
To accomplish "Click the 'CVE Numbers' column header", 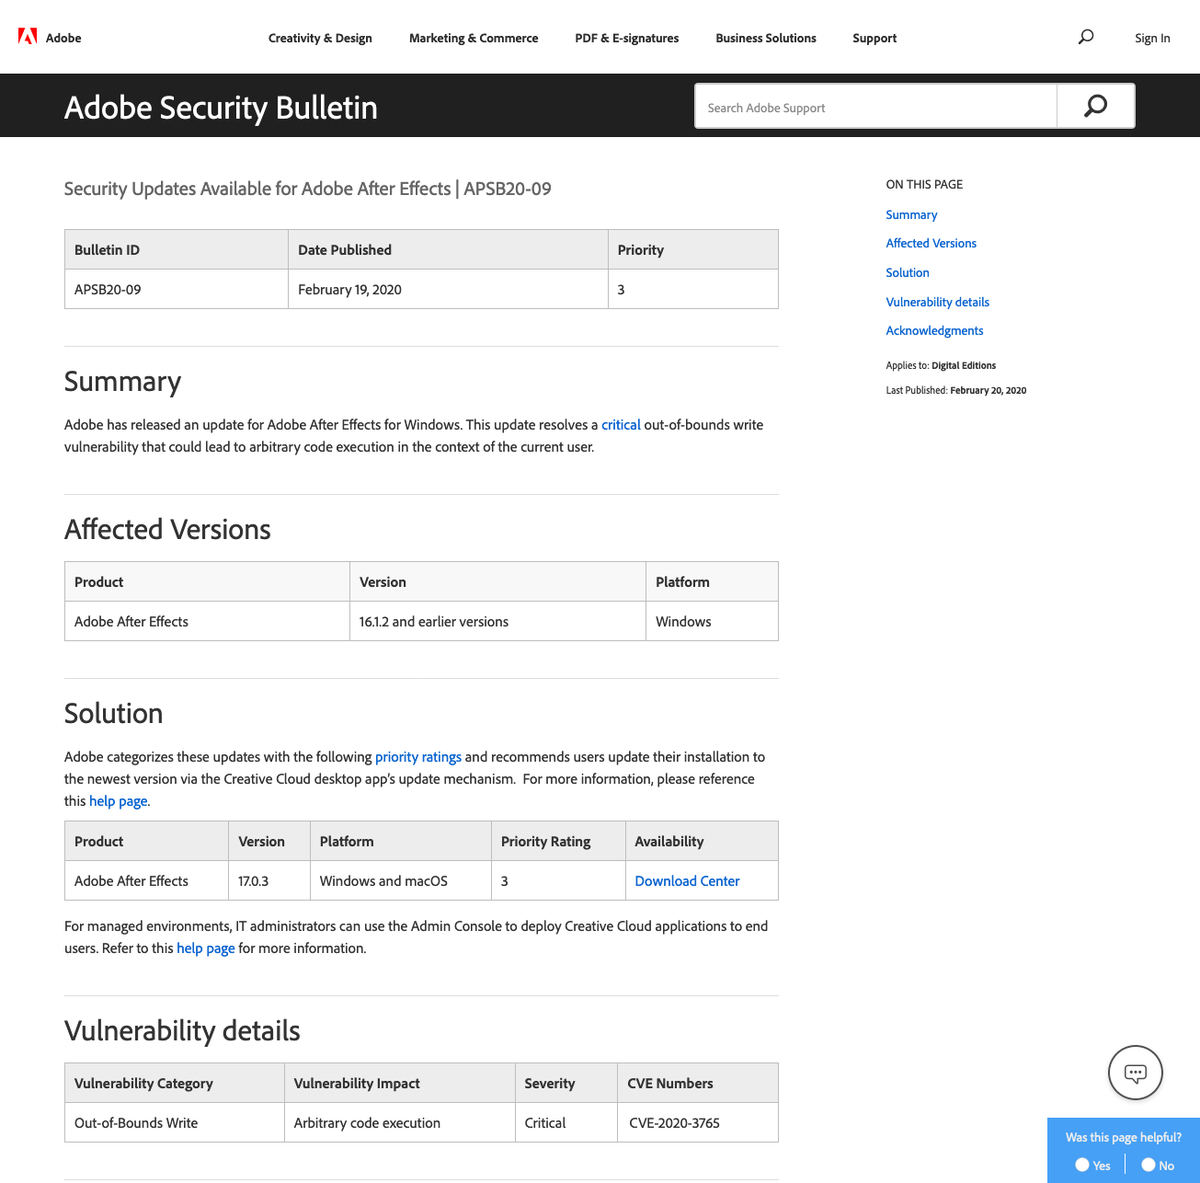I will pos(697,1083).
